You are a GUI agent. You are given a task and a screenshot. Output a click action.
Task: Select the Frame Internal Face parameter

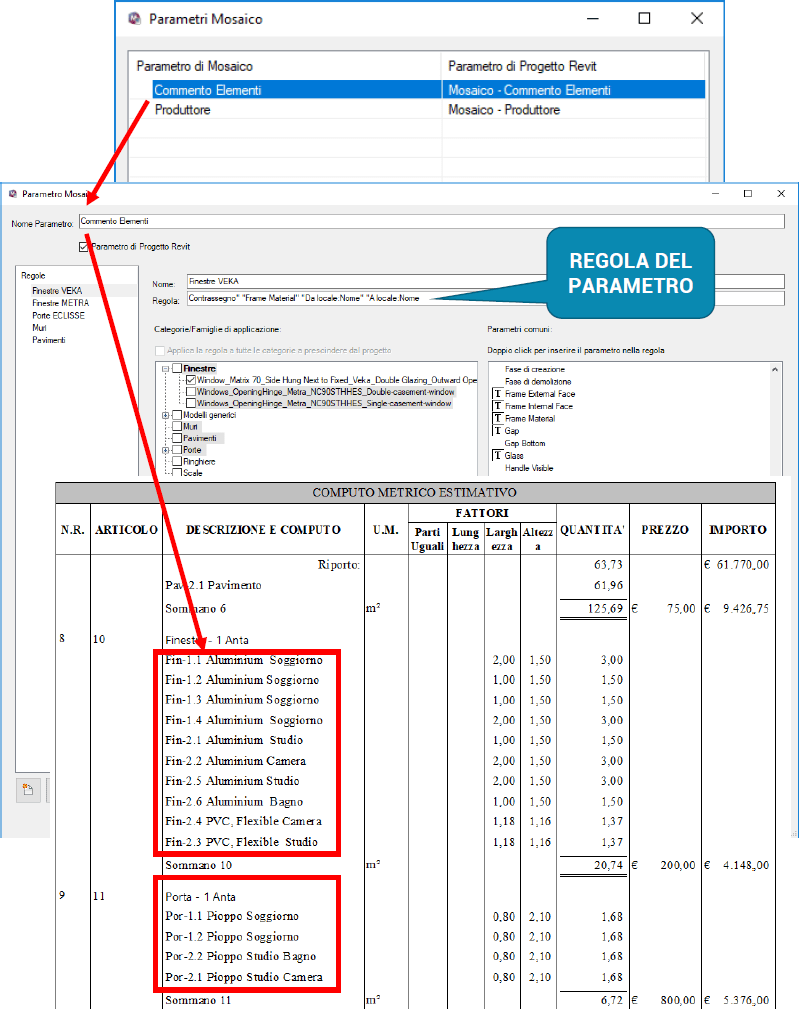click(x=539, y=406)
